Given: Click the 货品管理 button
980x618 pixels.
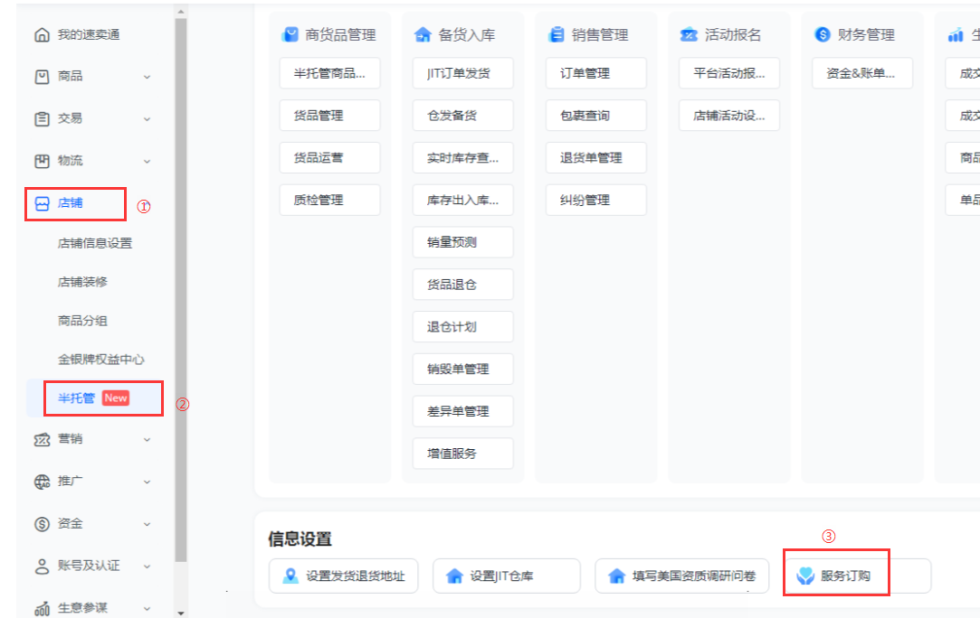Looking at the screenshot, I should click(329, 116).
